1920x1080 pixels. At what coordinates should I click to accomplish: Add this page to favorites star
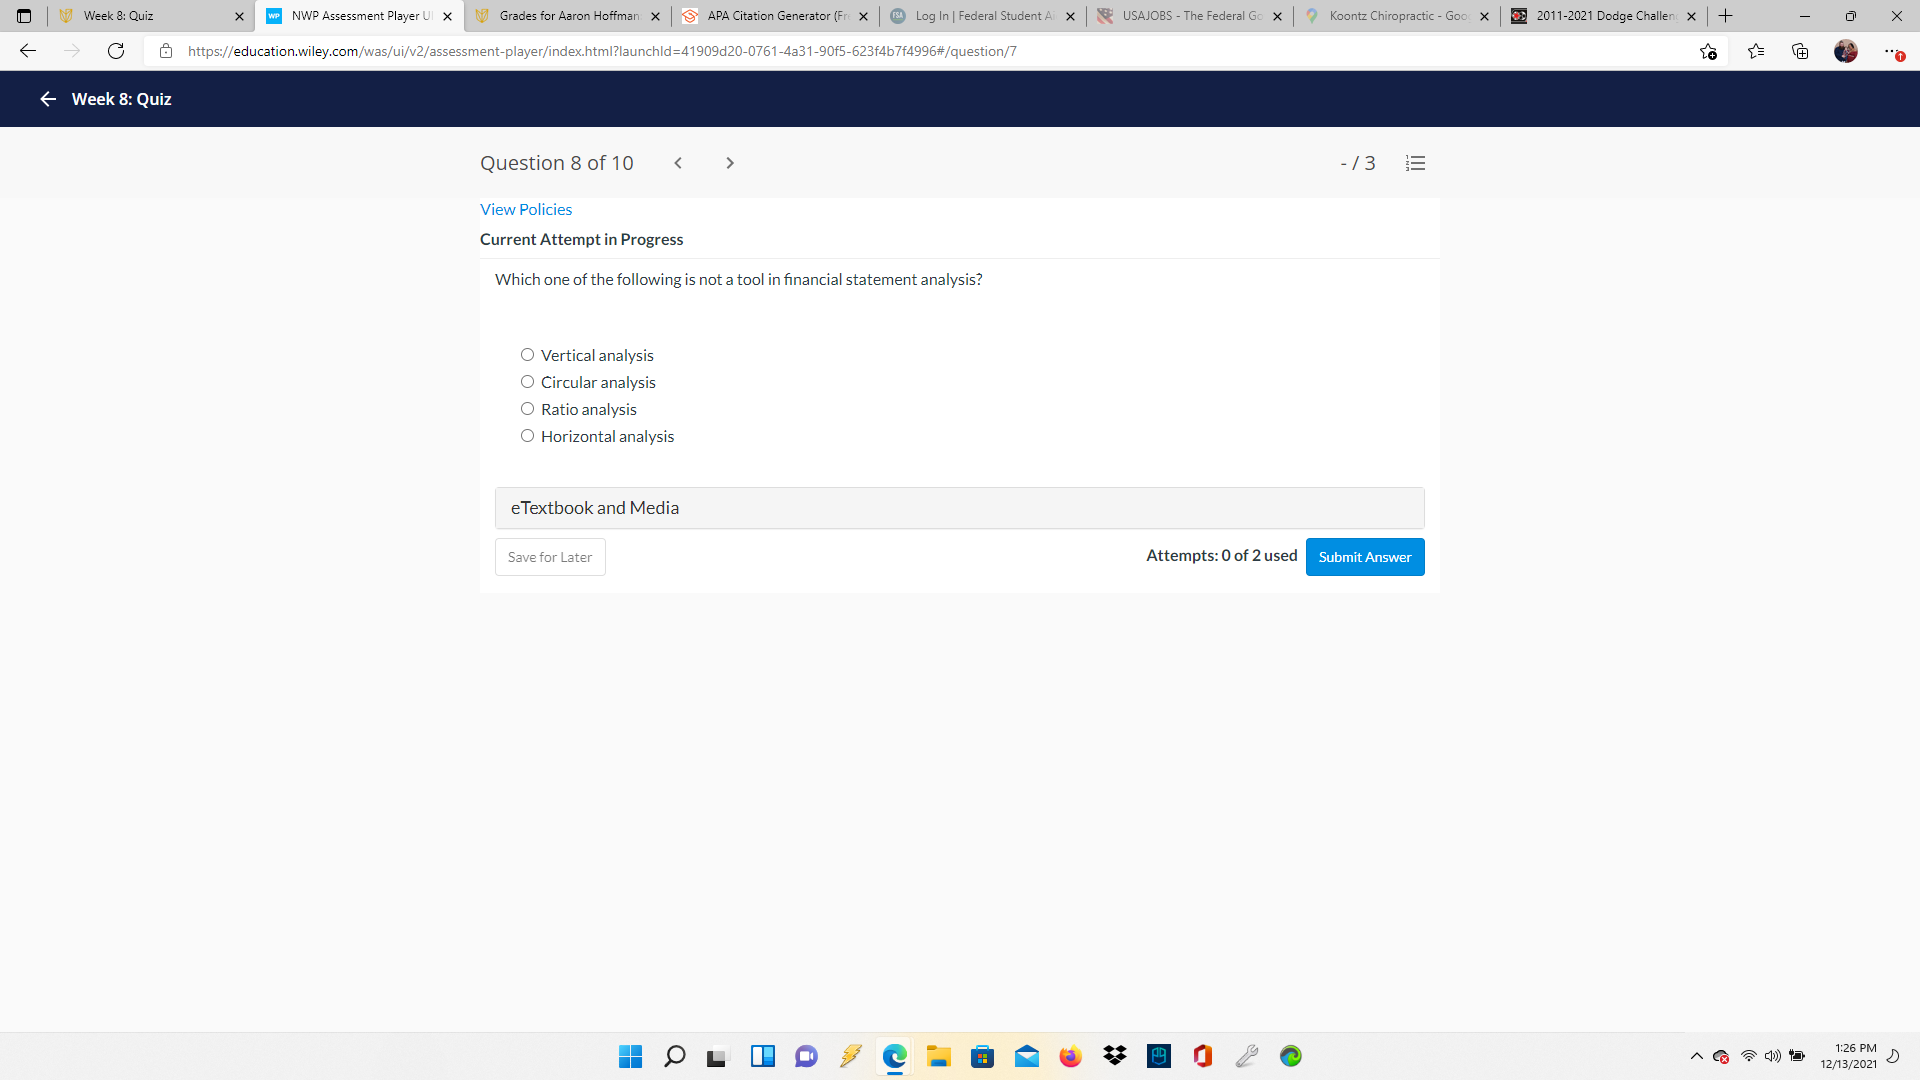coord(1708,51)
